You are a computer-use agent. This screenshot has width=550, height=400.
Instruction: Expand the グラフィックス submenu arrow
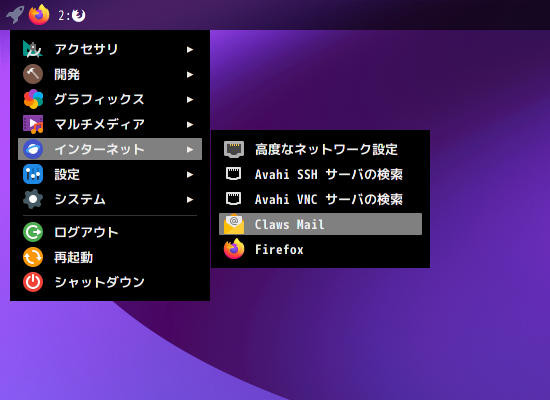click(x=190, y=100)
